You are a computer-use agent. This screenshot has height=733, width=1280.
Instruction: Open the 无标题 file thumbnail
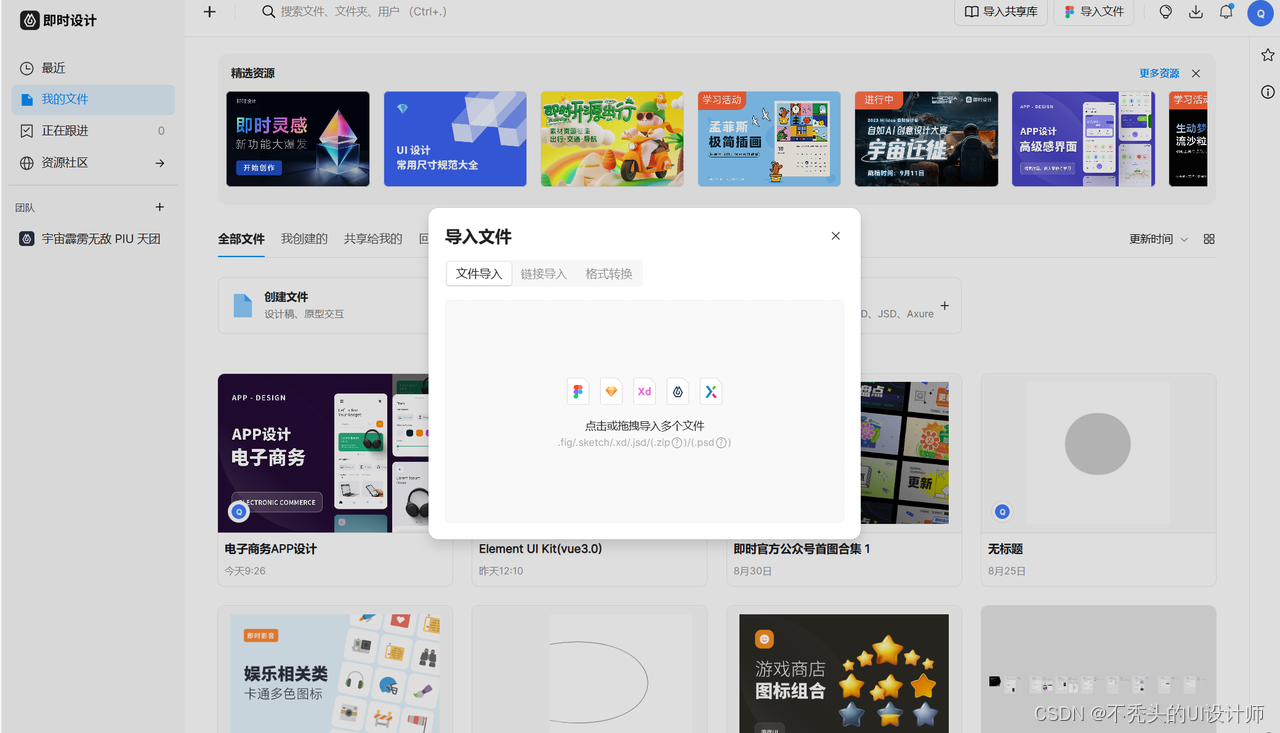(x=1098, y=453)
